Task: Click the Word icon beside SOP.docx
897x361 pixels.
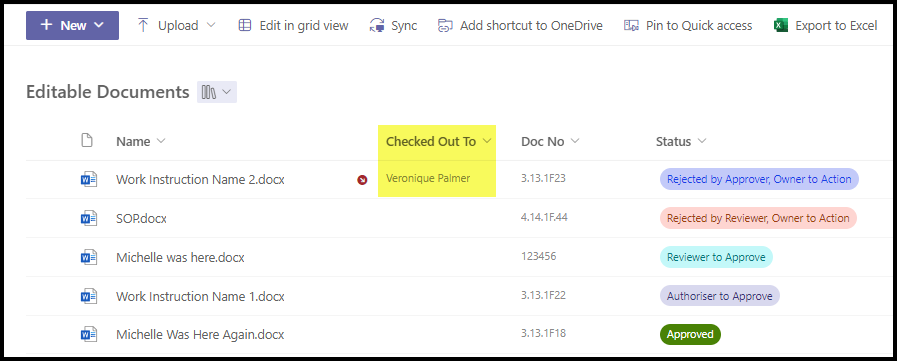Action: coord(89,218)
